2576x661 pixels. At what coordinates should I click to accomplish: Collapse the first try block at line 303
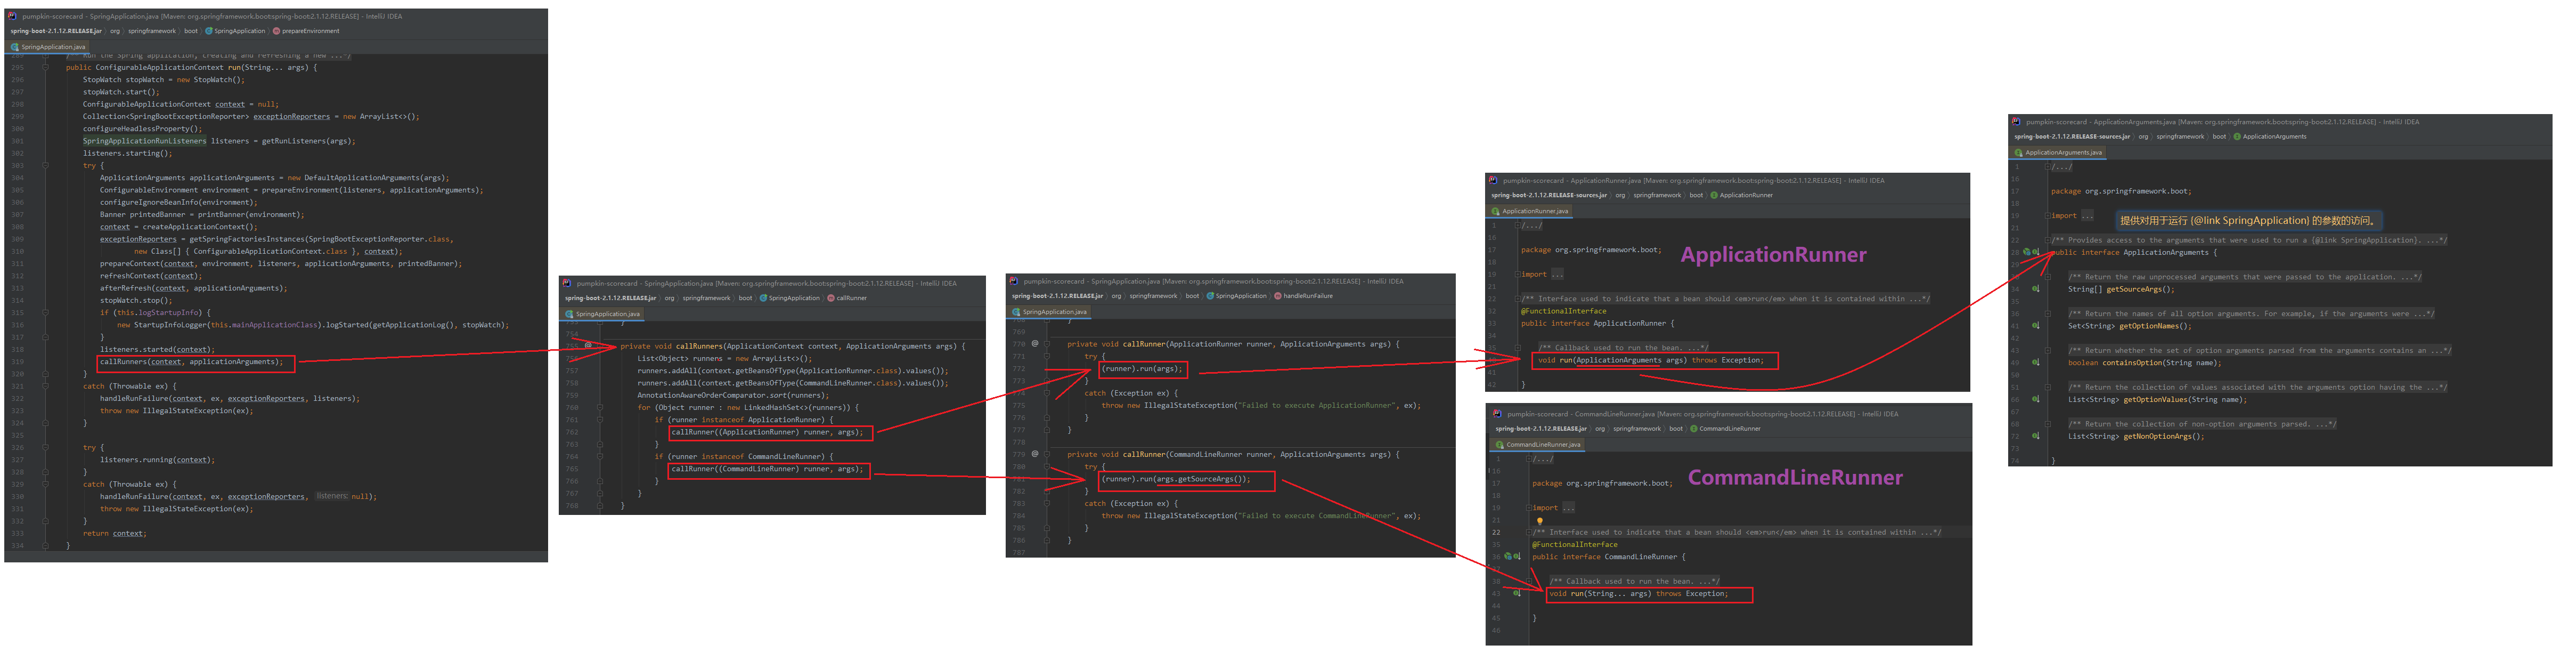coord(45,166)
